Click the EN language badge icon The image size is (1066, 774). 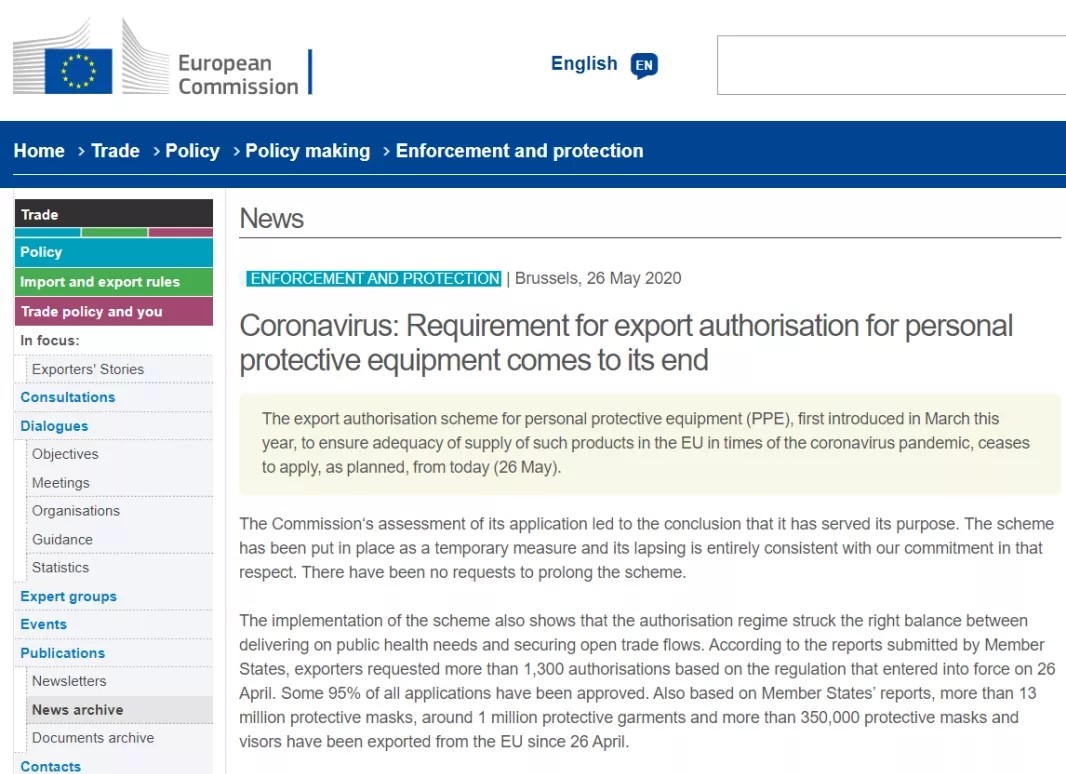(644, 66)
